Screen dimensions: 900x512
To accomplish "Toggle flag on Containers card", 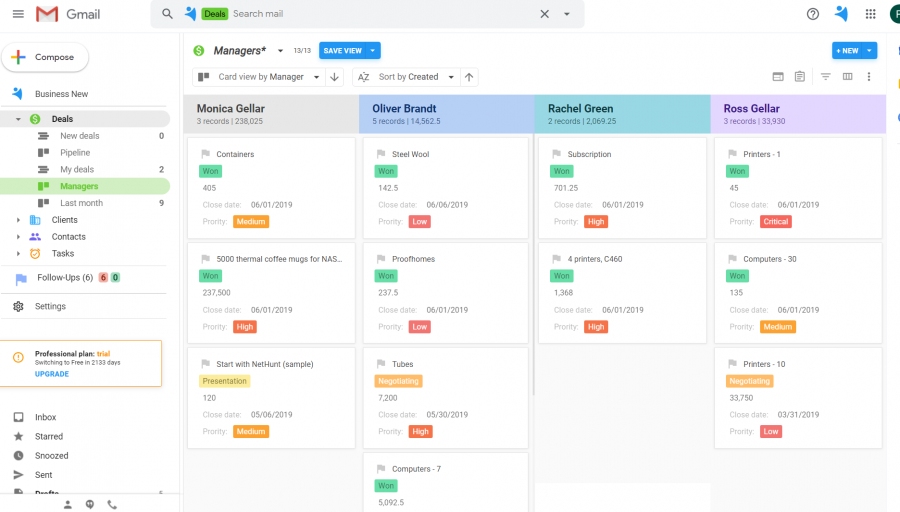I will tap(205, 154).
